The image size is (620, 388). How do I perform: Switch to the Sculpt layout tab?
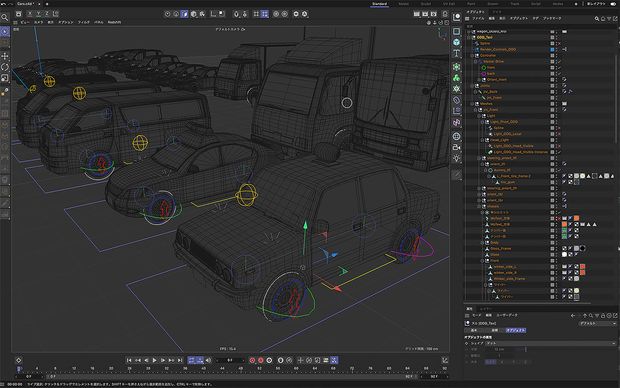[426, 4]
